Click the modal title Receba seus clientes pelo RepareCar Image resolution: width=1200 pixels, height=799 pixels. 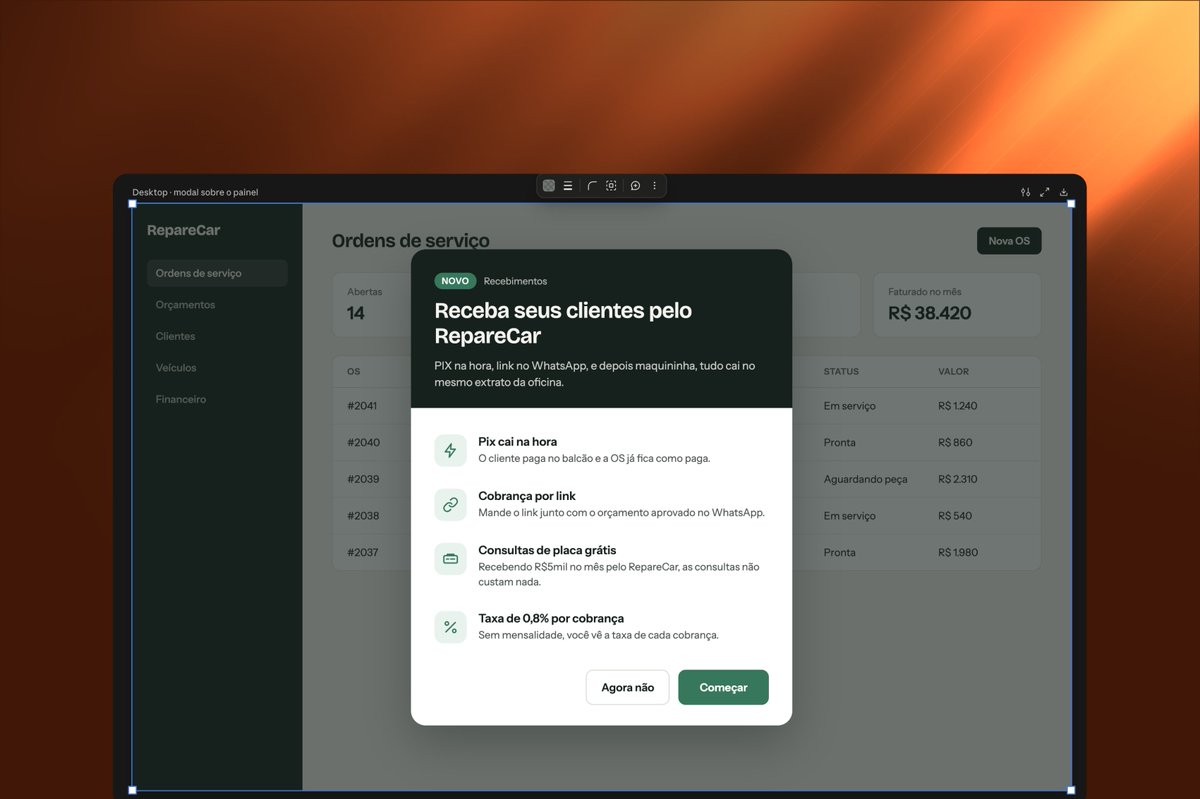(x=563, y=322)
